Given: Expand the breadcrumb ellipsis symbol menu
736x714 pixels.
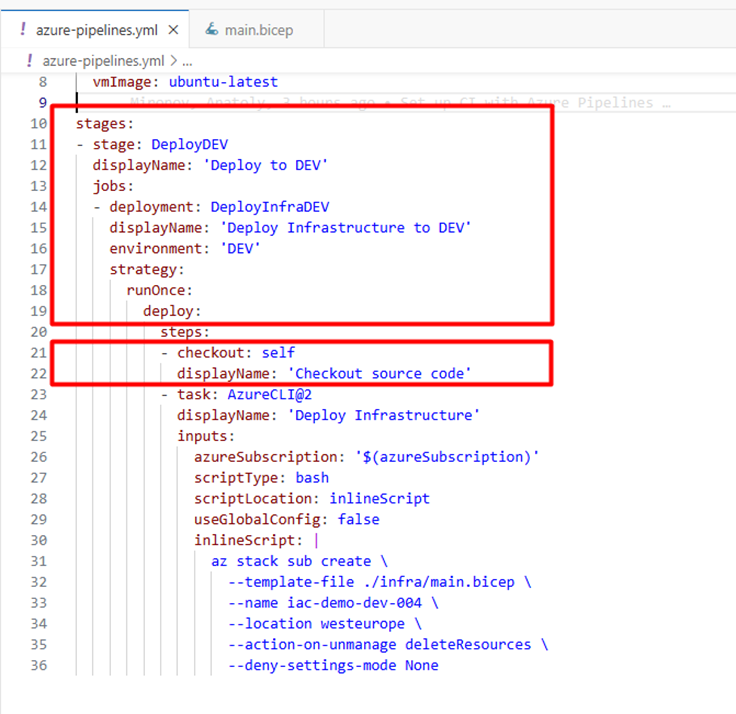Looking at the screenshot, I should pyautogui.click(x=187, y=60).
